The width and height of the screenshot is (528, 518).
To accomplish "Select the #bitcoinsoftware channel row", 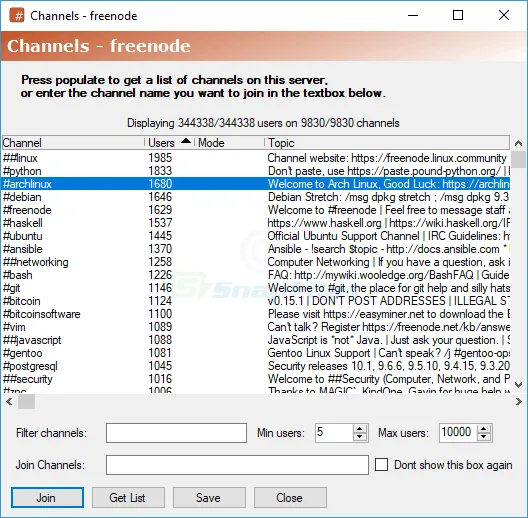I will [256, 314].
